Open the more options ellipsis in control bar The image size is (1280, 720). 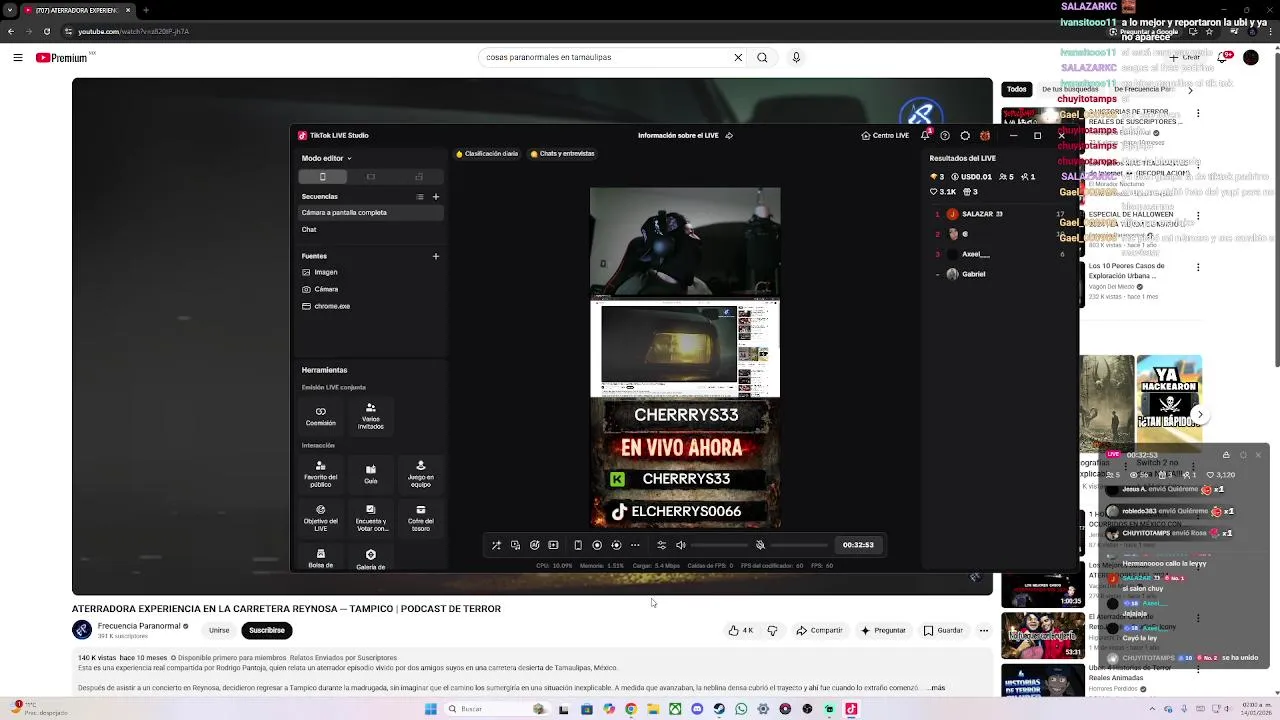coord(635,545)
